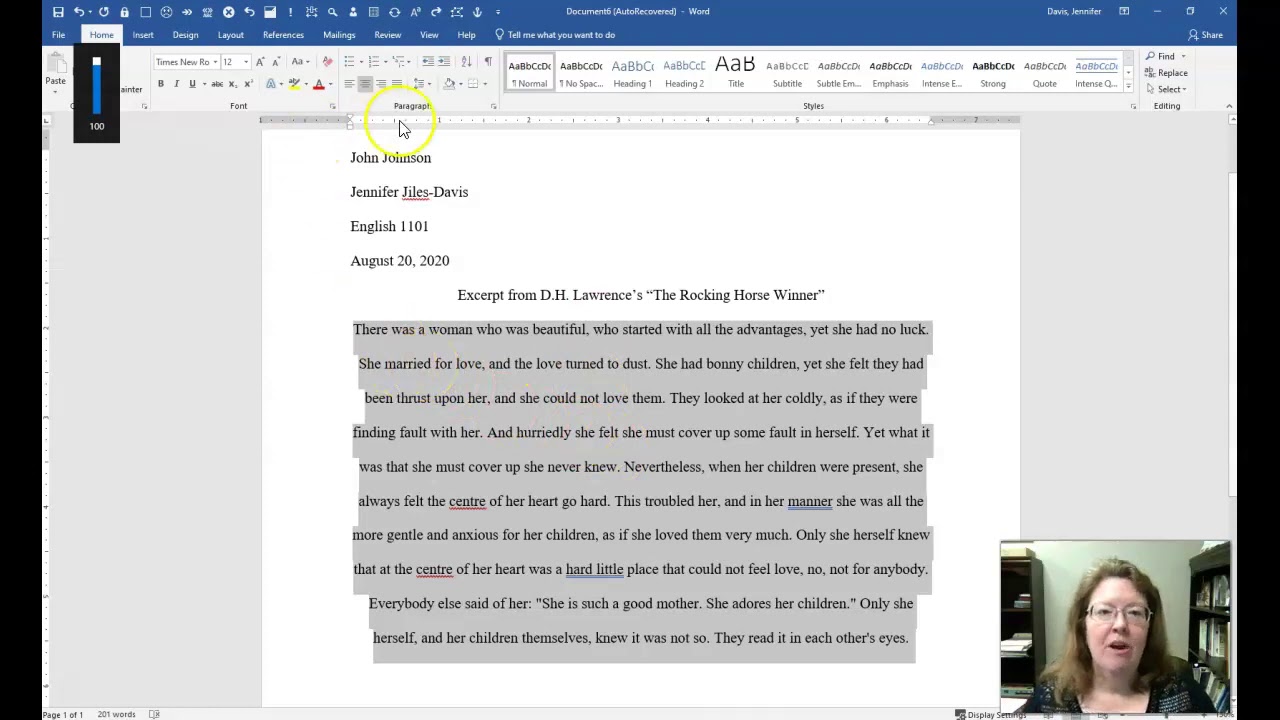Click the magnifier icon in Quick Access toolbar
Viewport: 1280px width, 720px height.
[332, 12]
